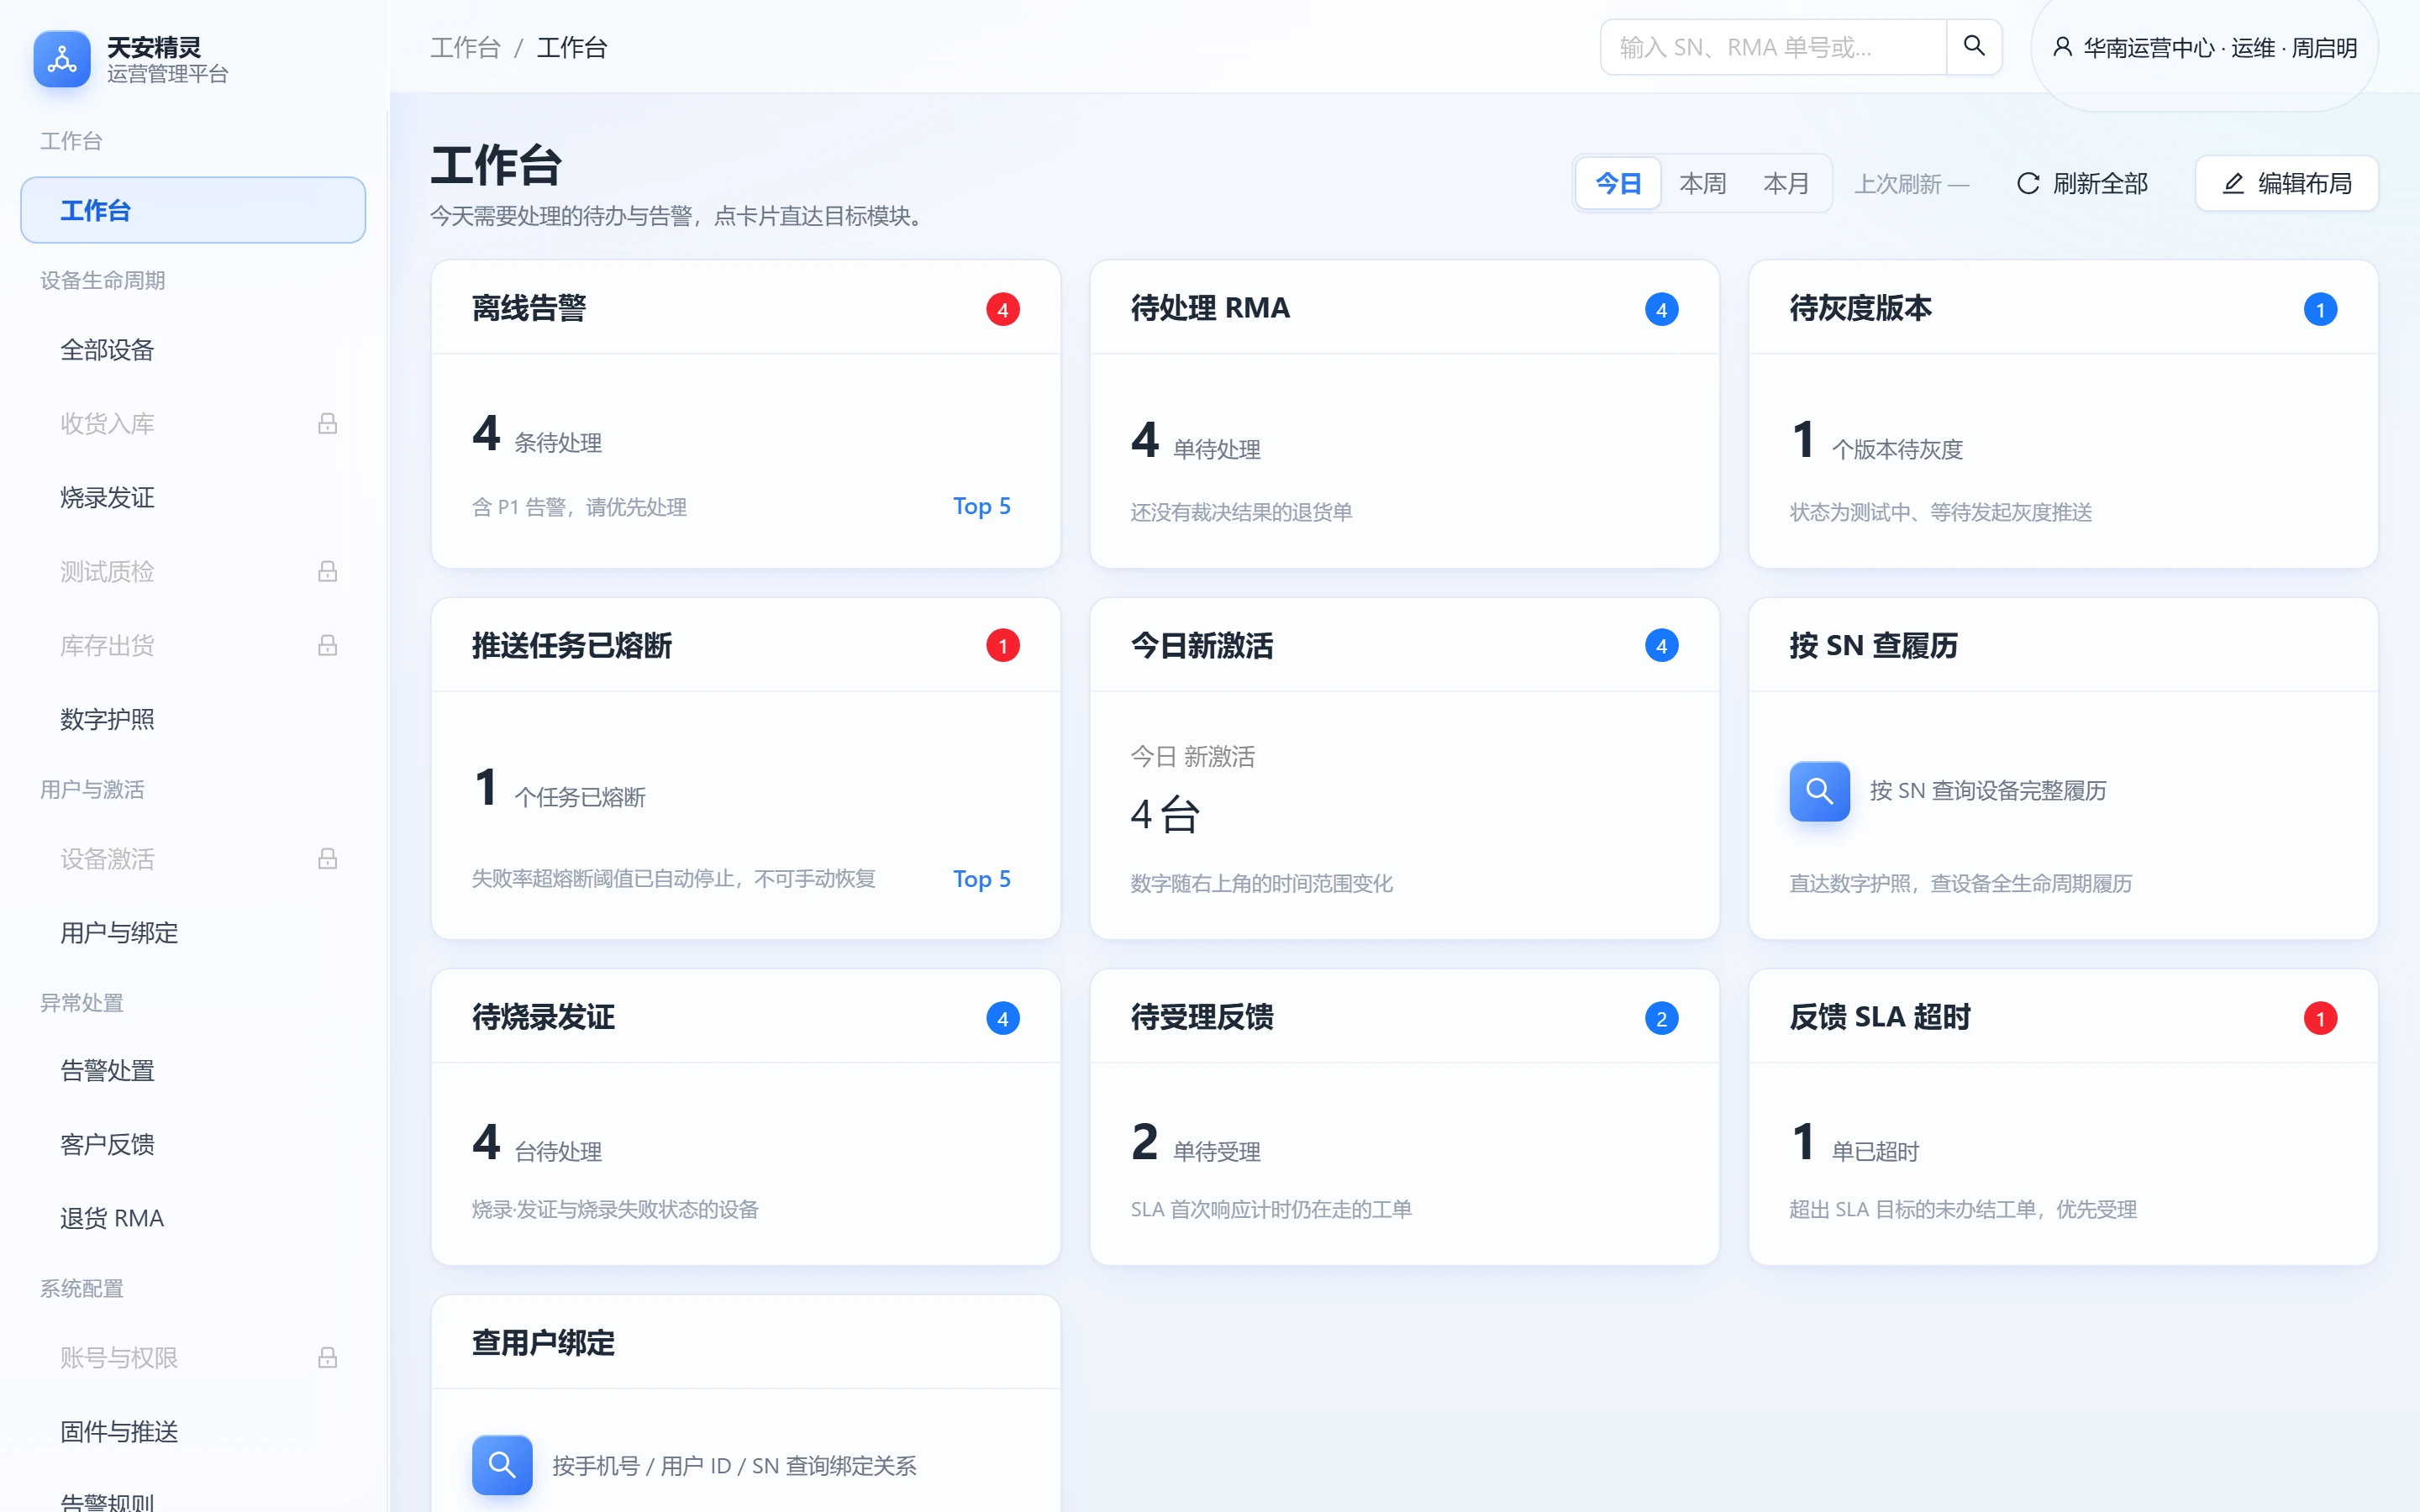Click the user profile icon beside 华南运营中心
Screen dimensions: 2420x1512
pos(2062,47)
